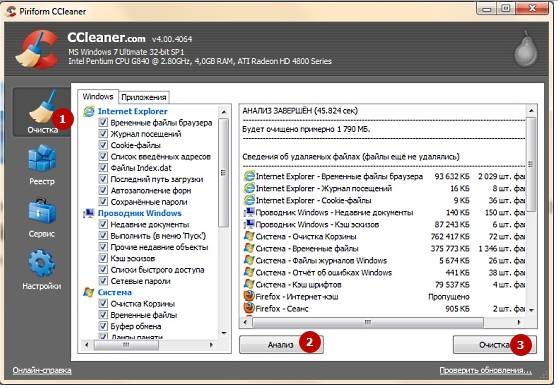Click the Анализ button
558x388 pixels.
pyautogui.click(x=281, y=344)
